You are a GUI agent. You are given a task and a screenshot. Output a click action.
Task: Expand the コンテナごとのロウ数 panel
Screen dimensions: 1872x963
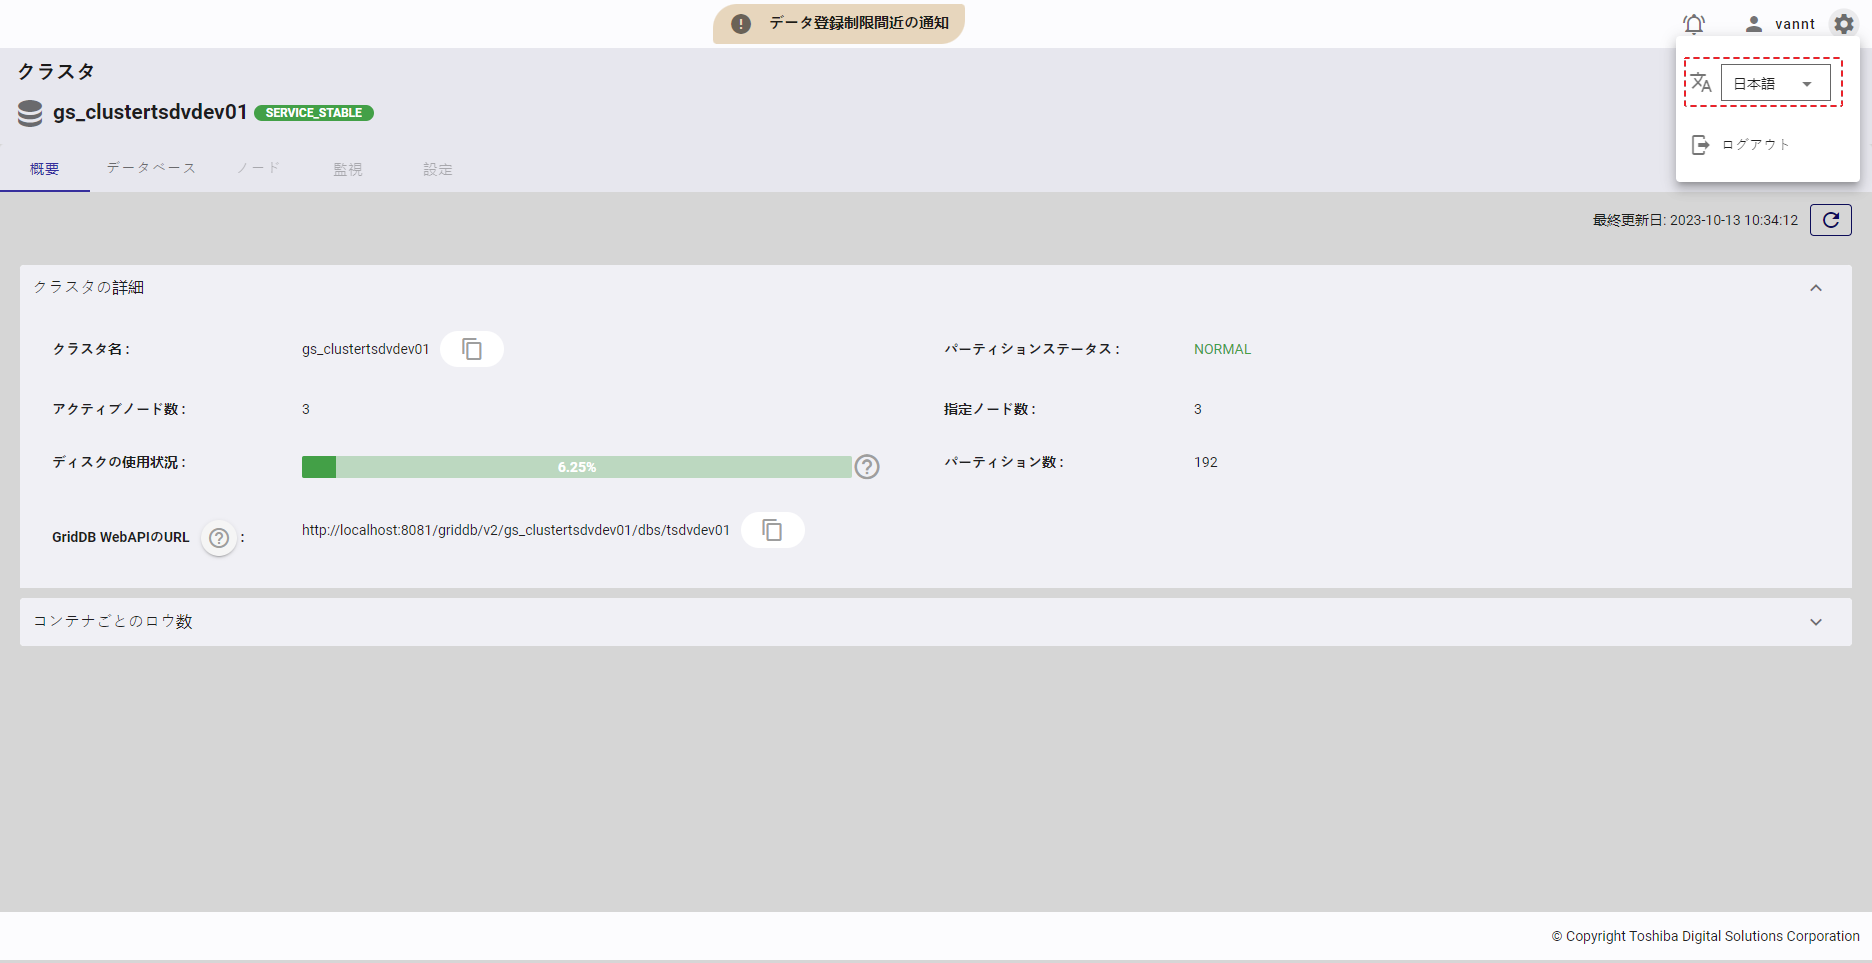(x=1815, y=622)
